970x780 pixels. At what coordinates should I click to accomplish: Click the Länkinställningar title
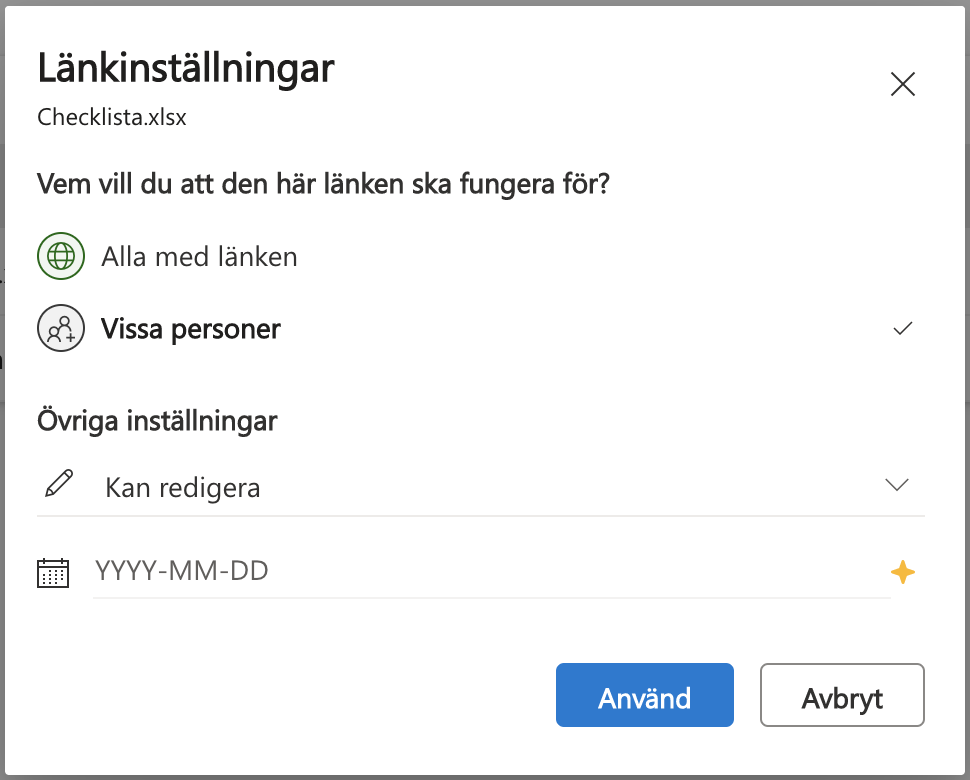coord(185,69)
